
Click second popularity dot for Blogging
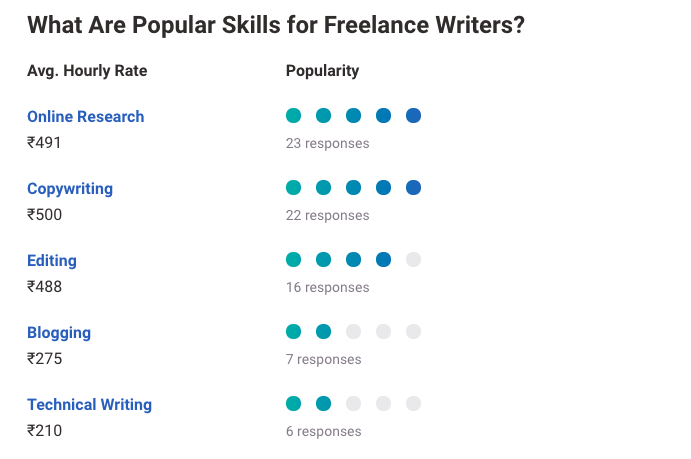pyautogui.click(x=323, y=332)
